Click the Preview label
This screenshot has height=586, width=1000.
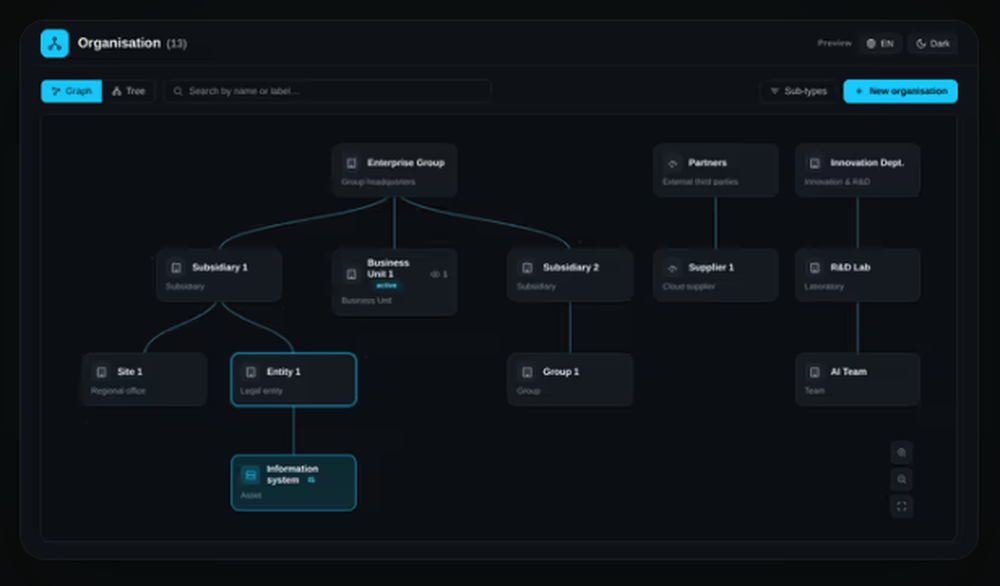tap(834, 43)
